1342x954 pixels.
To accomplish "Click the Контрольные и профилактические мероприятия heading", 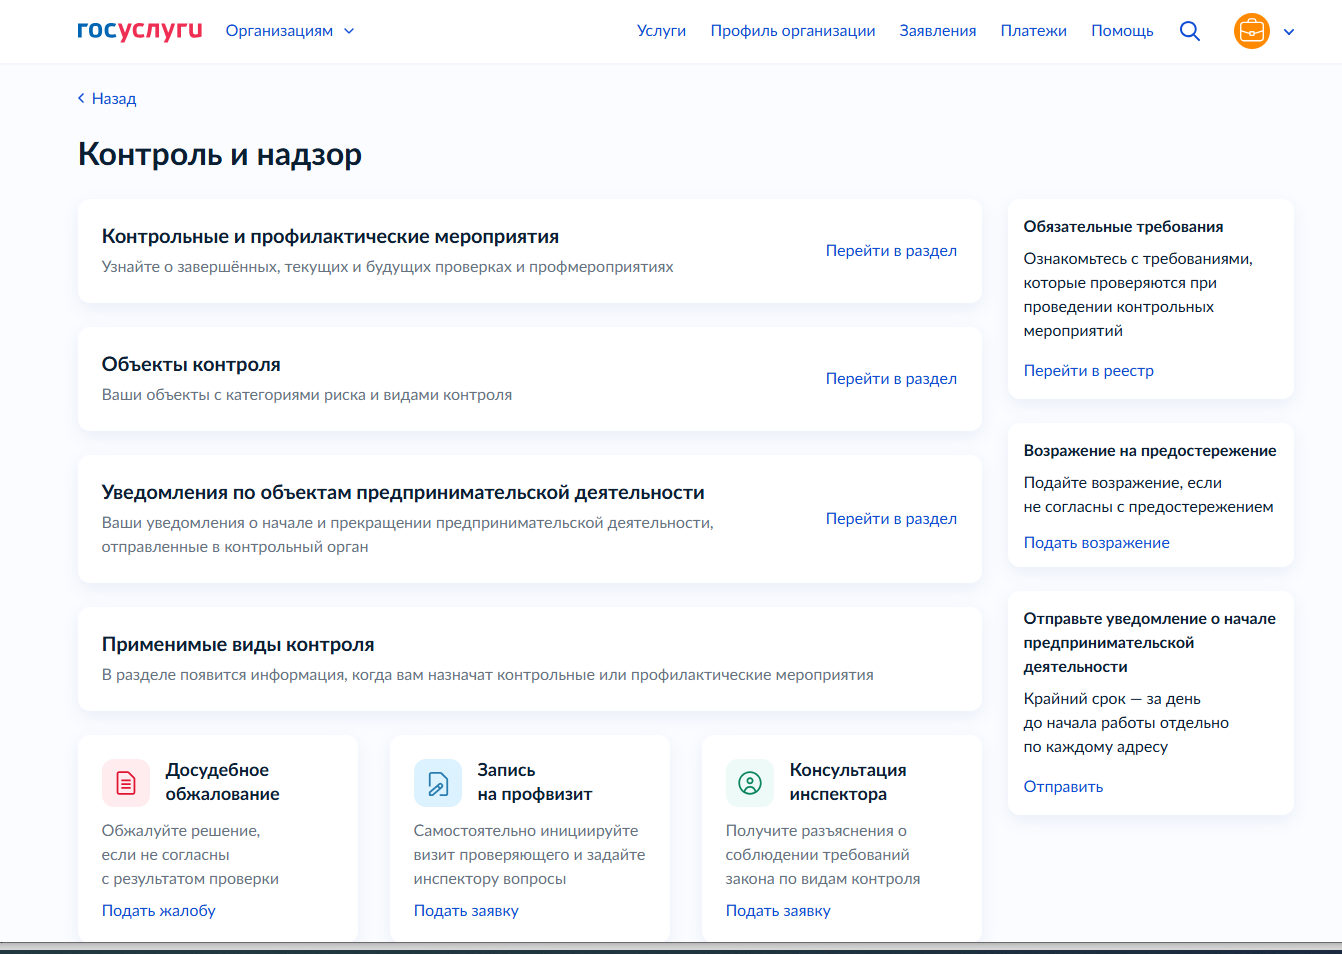I will (x=330, y=237).
